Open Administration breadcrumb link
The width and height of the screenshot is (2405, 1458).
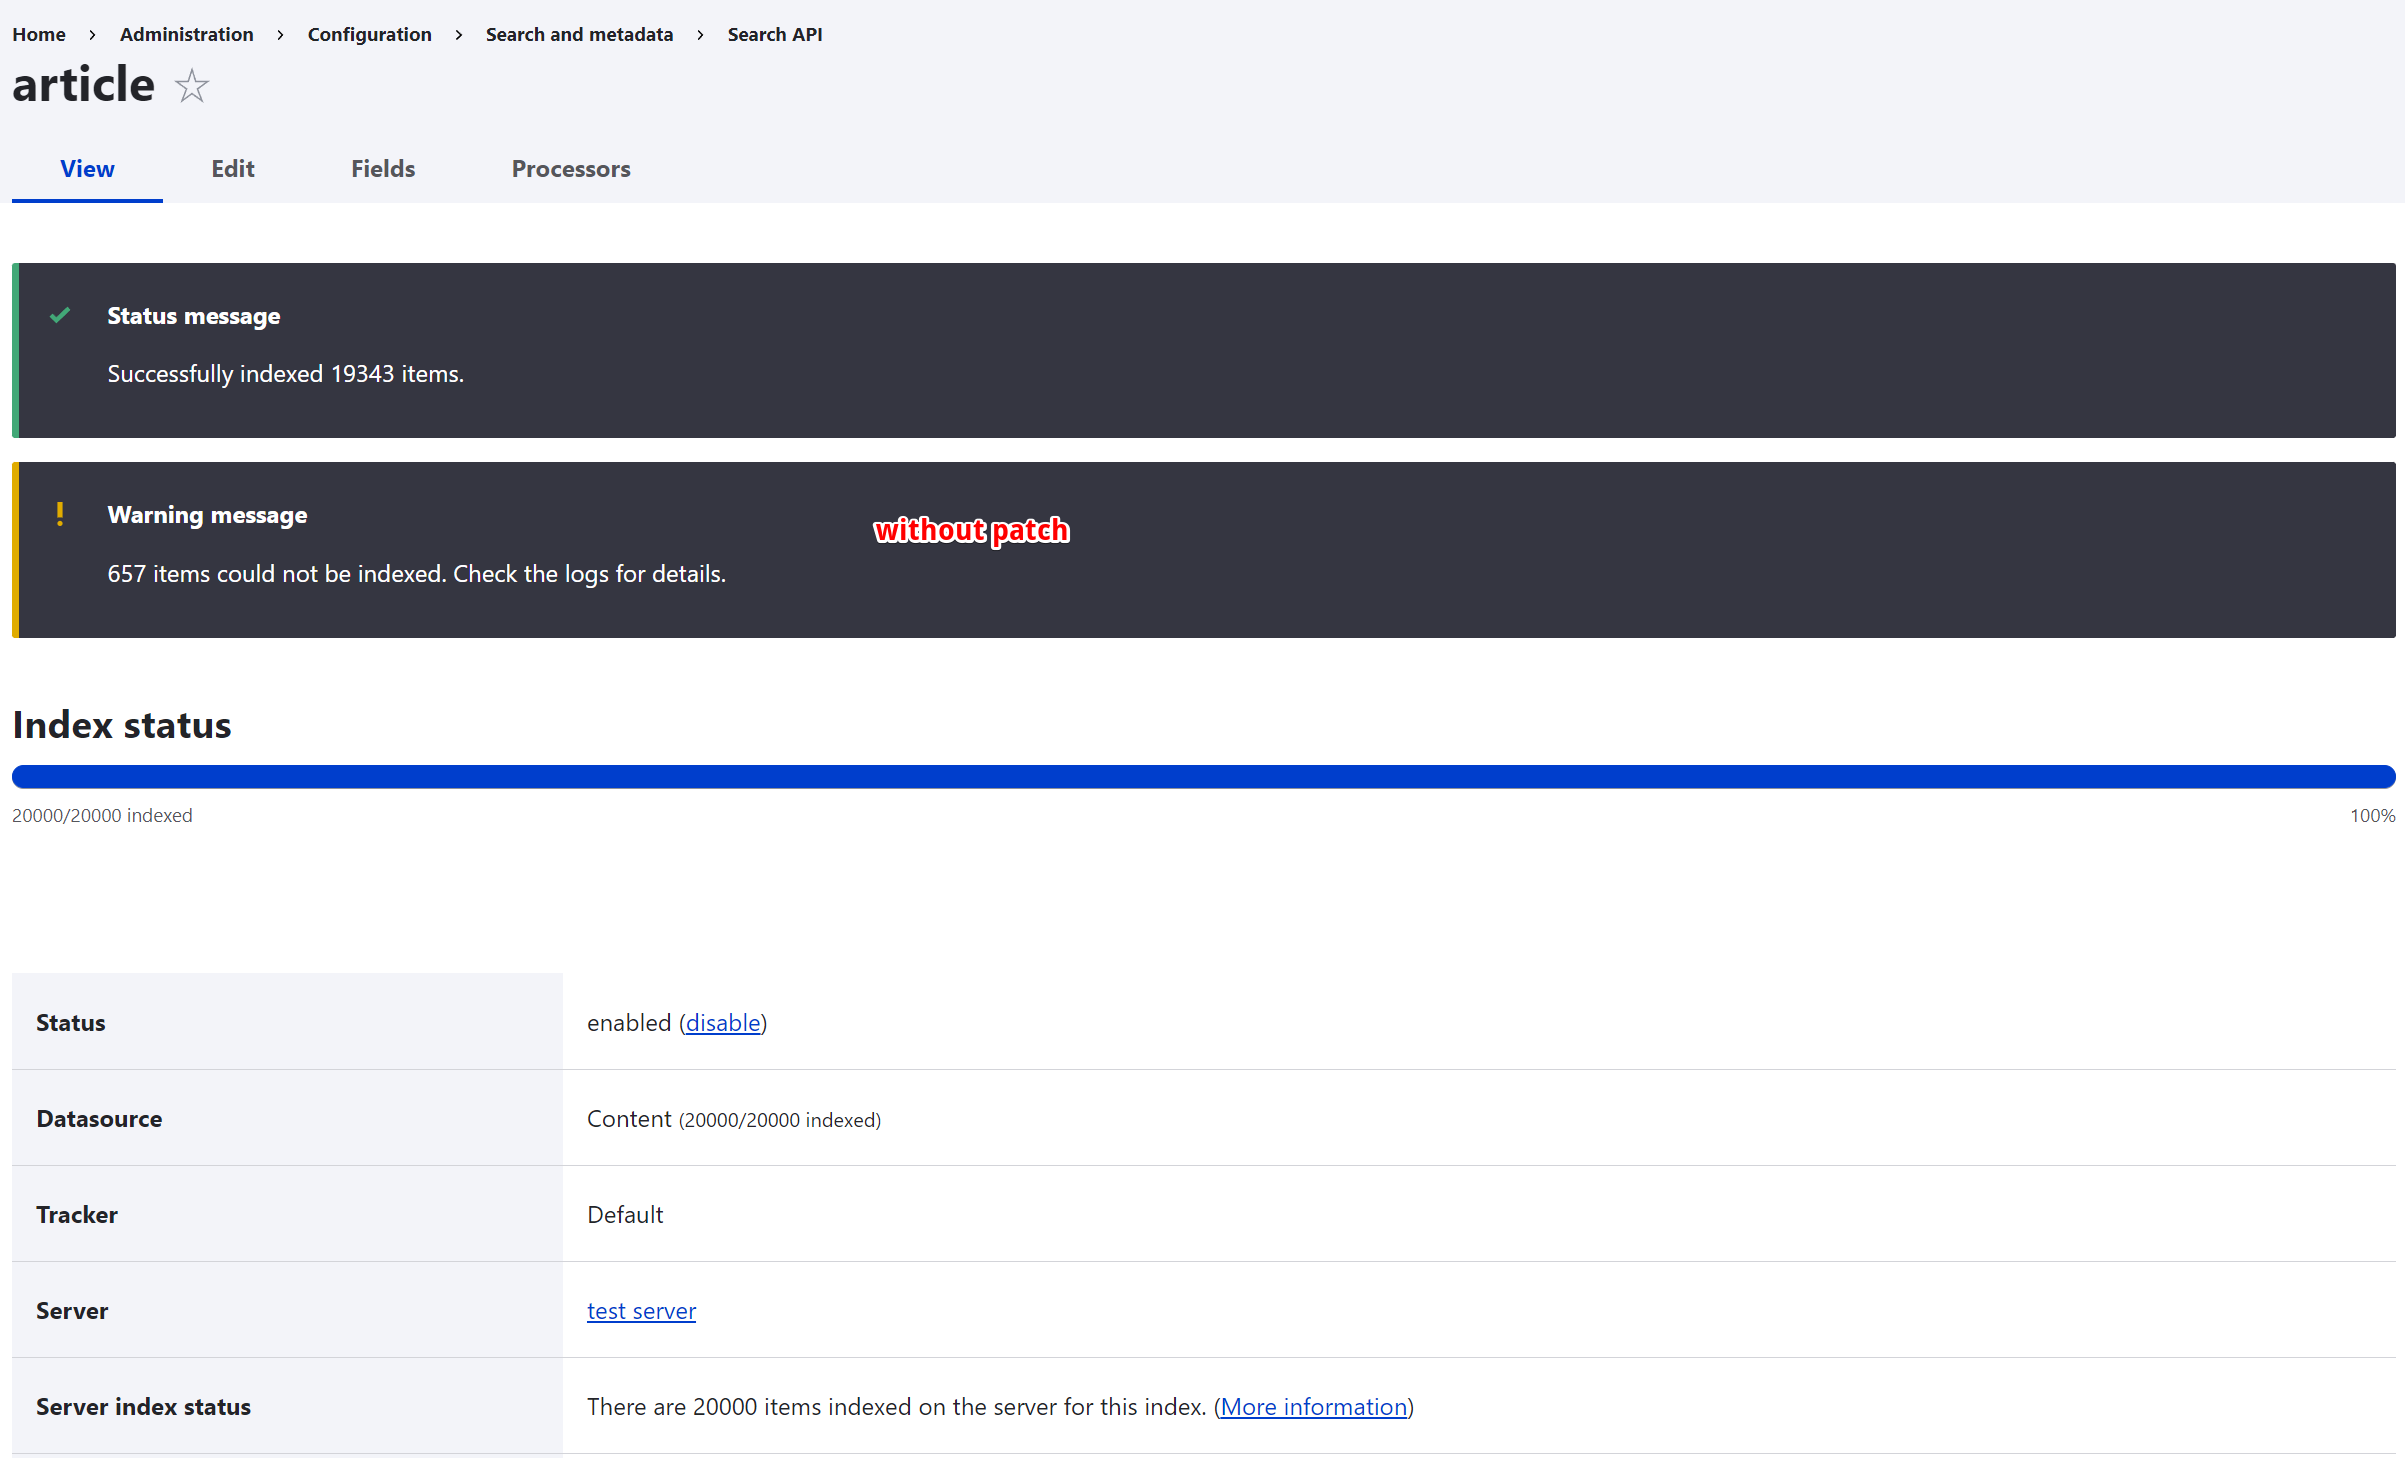coord(187,34)
